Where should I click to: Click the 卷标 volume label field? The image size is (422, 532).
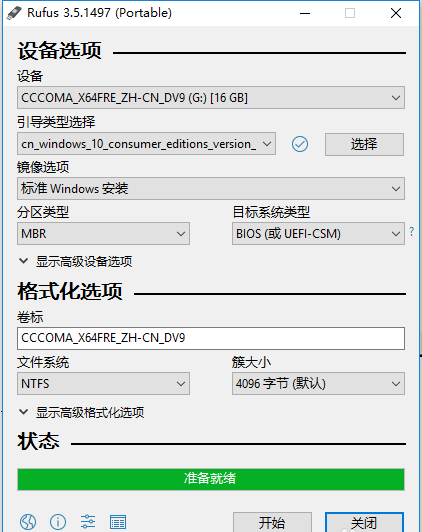coord(211,338)
